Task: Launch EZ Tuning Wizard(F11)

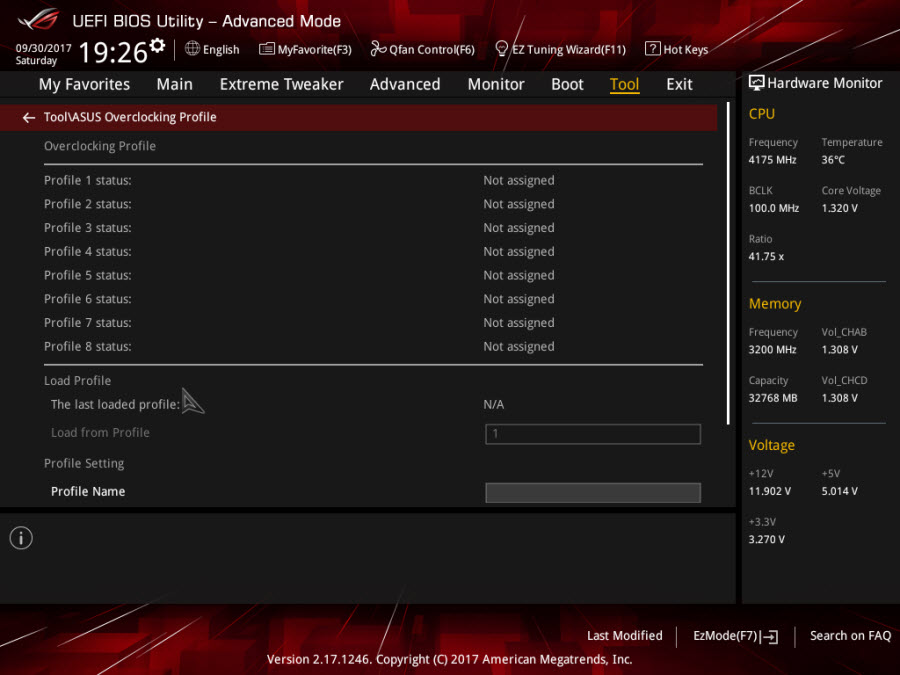Action: point(569,49)
